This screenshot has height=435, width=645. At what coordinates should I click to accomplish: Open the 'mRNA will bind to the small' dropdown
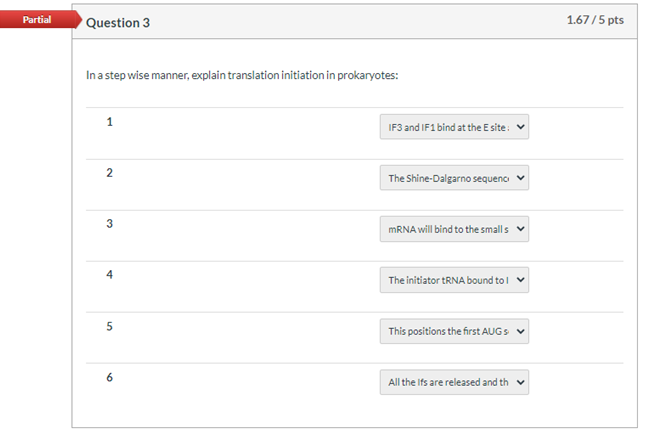454,230
